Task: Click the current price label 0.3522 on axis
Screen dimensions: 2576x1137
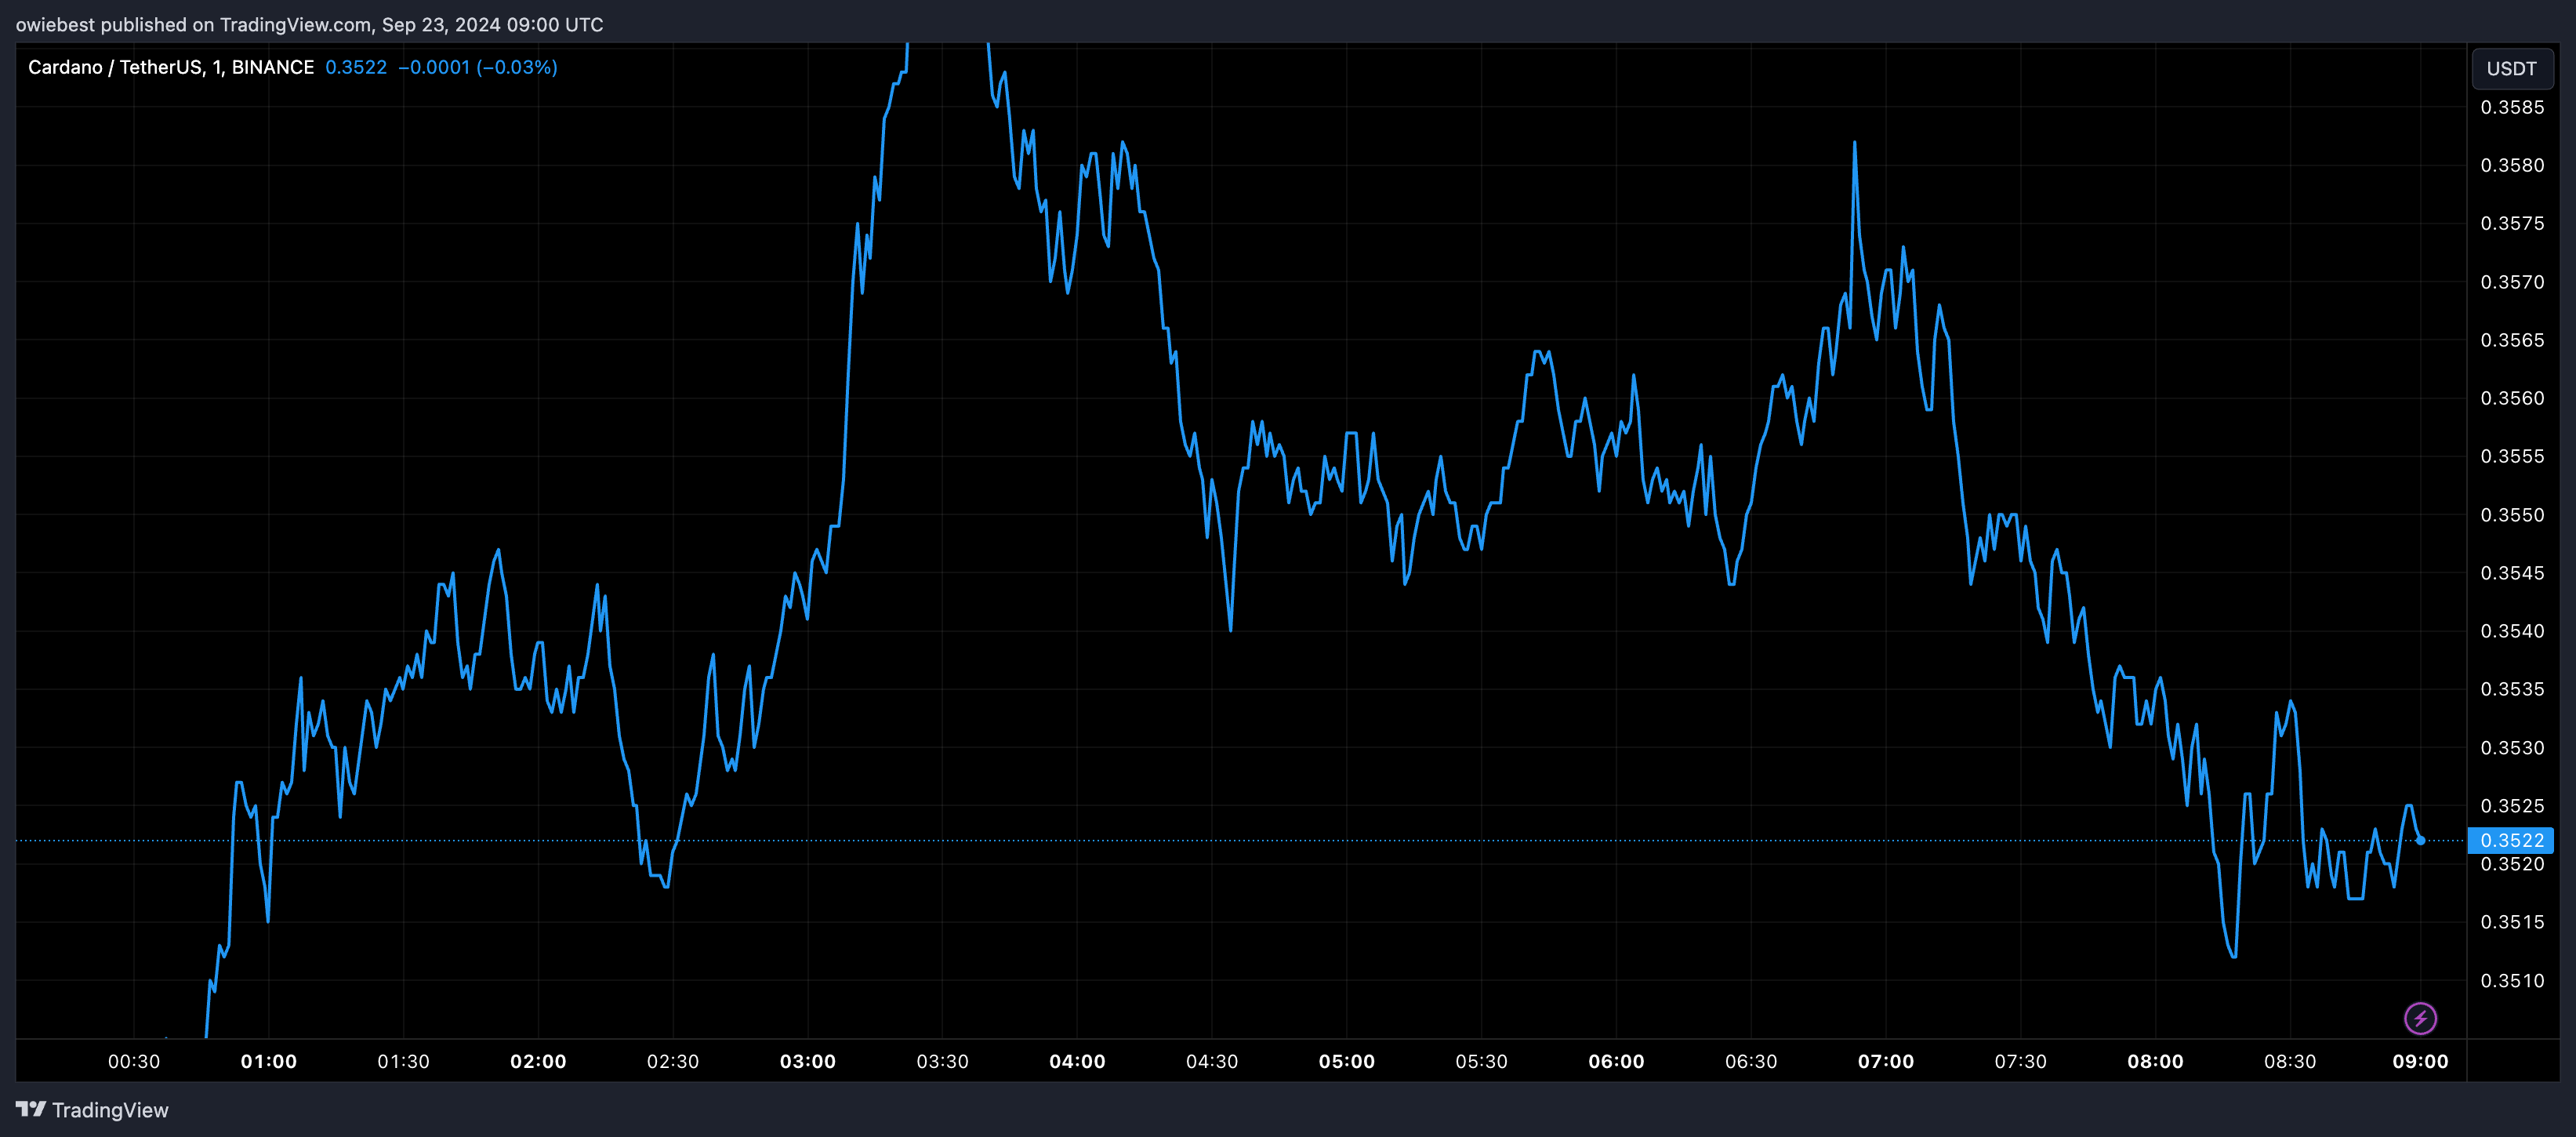Action: click(x=2511, y=840)
